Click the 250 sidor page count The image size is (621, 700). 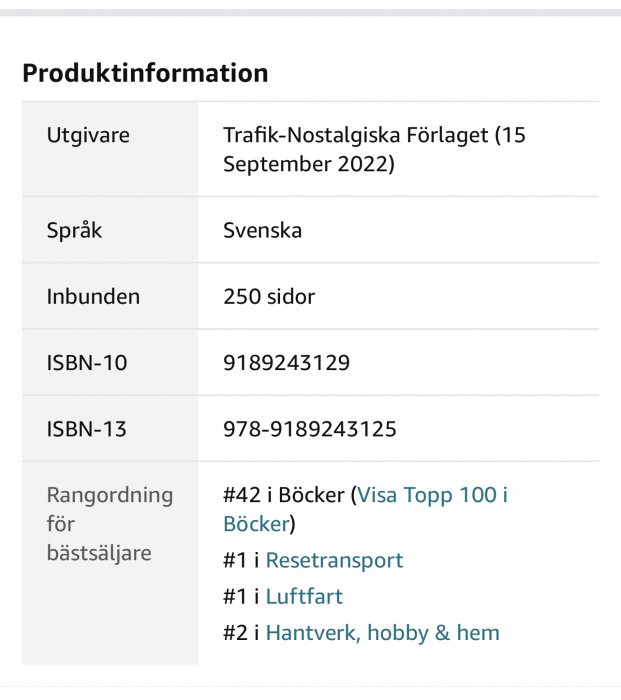(x=269, y=297)
